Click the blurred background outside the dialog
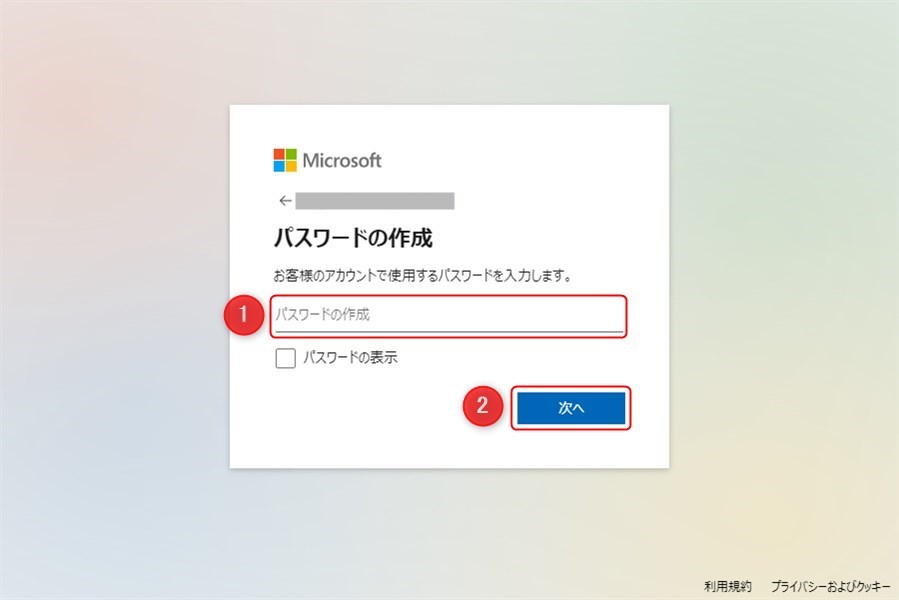This screenshot has width=899, height=600. coord(115,287)
